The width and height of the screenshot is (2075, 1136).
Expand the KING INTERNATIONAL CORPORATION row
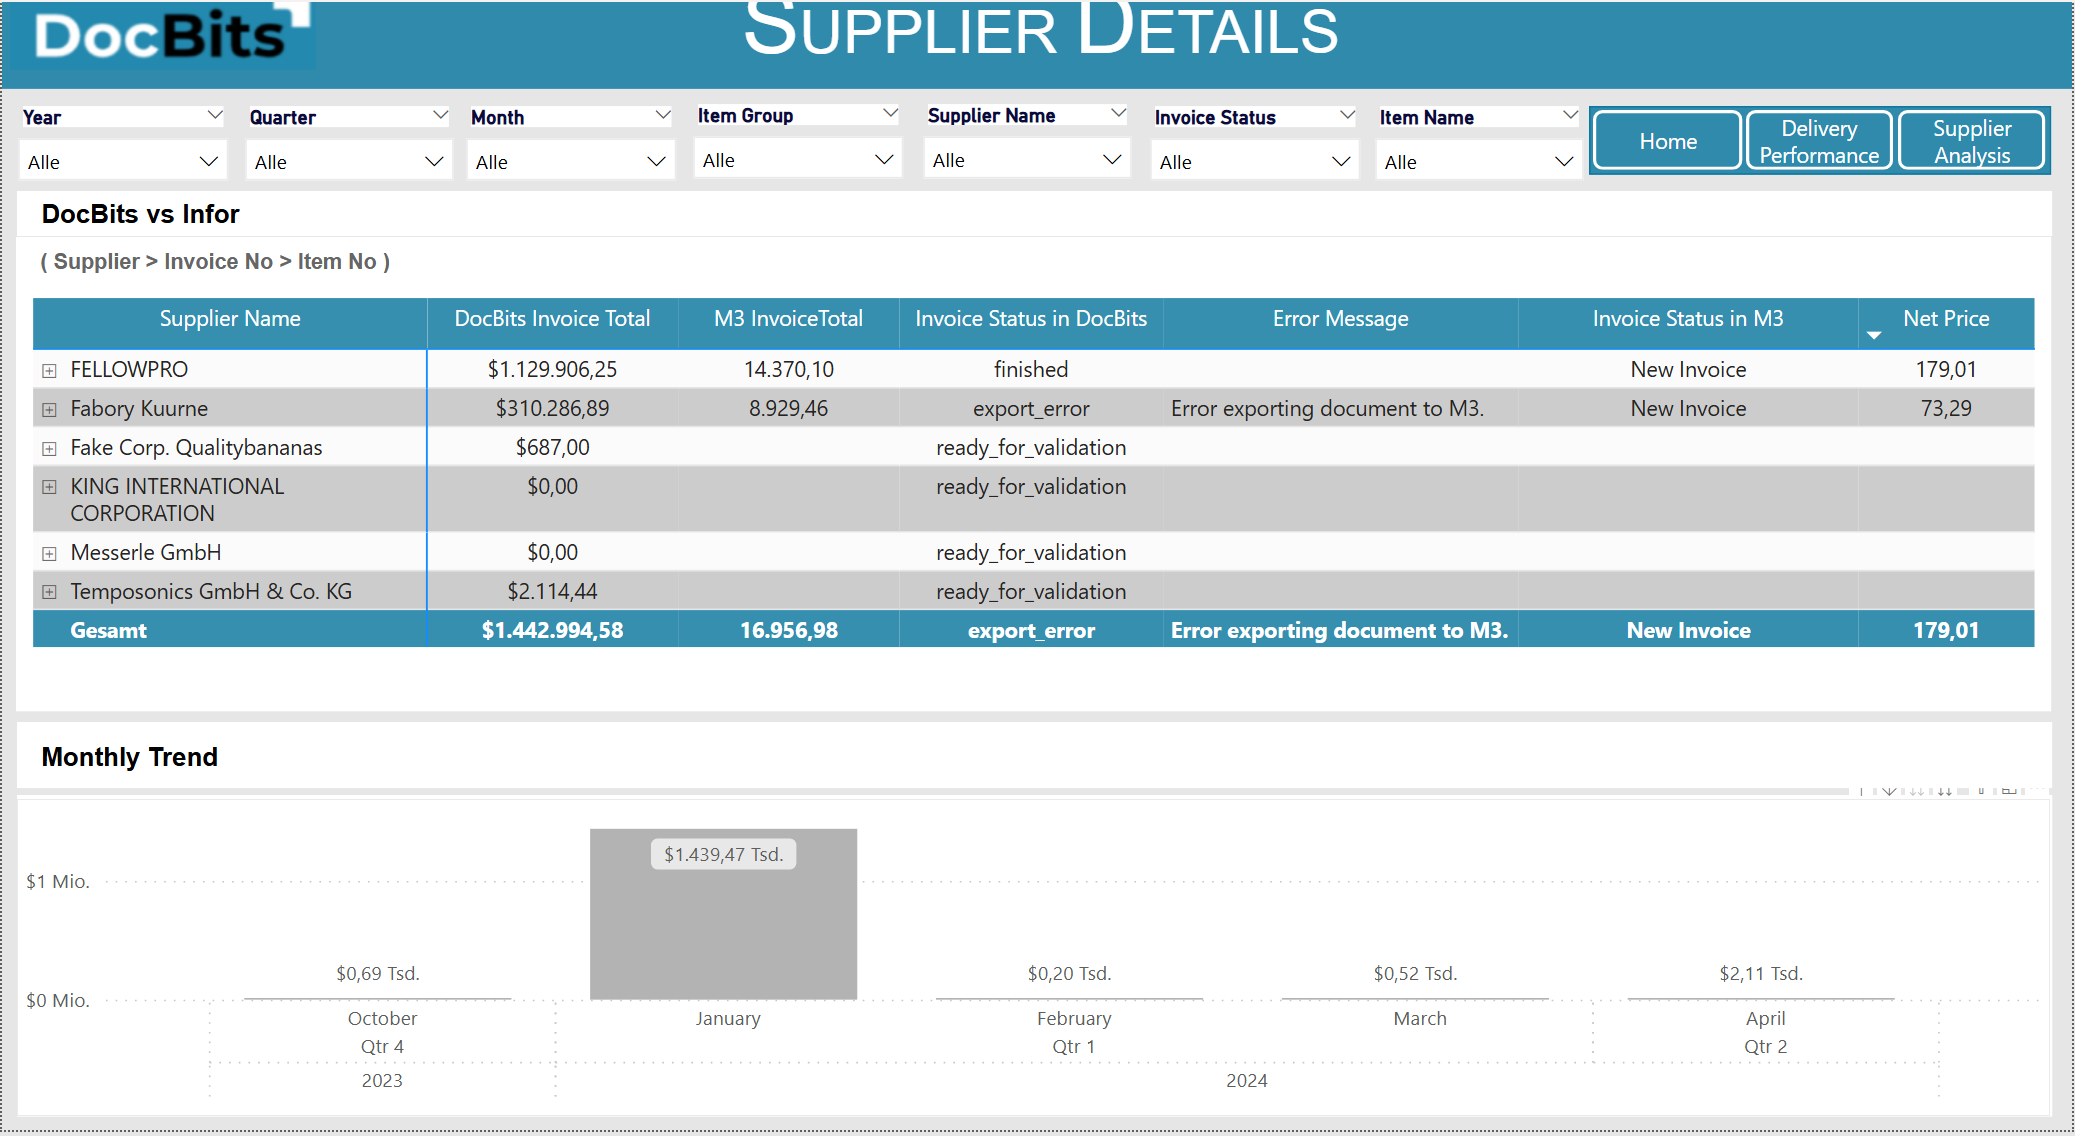[49, 487]
